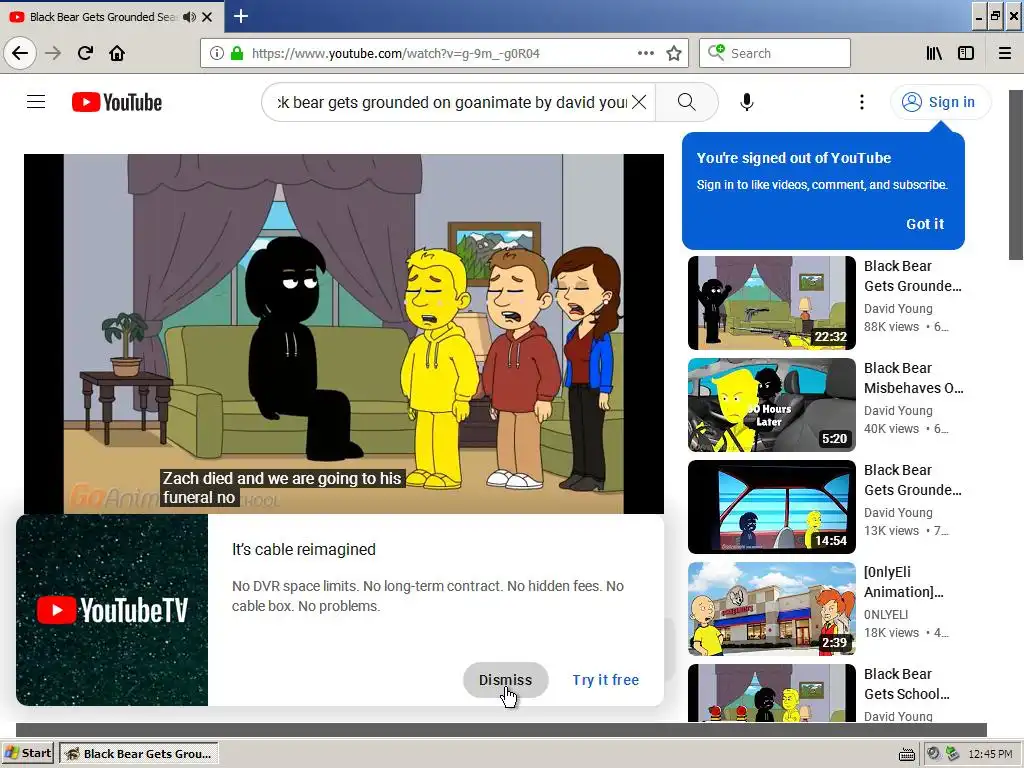Show site information icon in address bar
The image size is (1024, 768).
216,53
